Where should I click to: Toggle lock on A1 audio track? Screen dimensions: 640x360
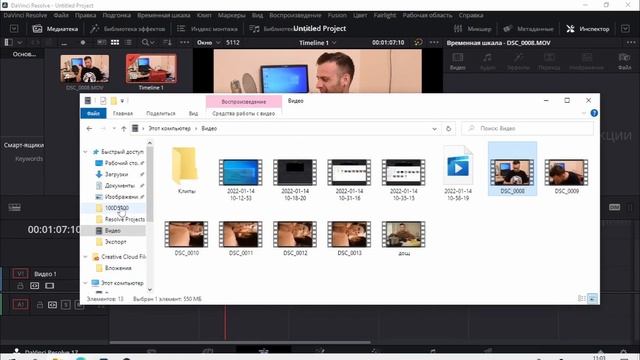click(40, 304)
